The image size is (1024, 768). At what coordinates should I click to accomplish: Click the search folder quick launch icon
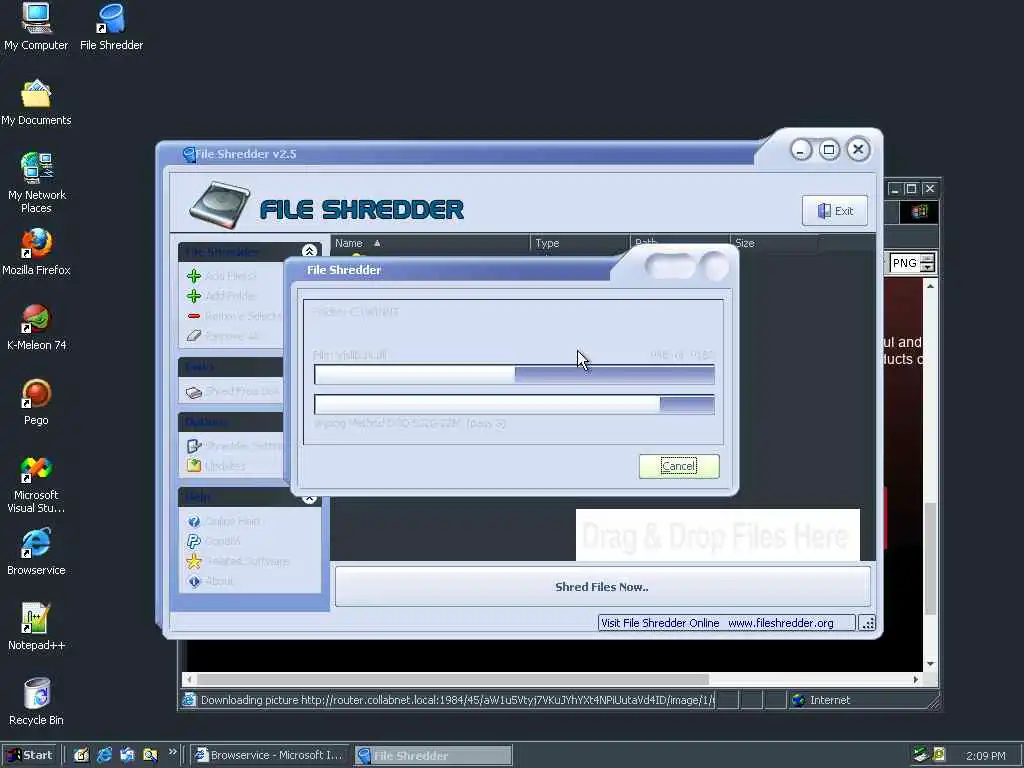point(150,755)
